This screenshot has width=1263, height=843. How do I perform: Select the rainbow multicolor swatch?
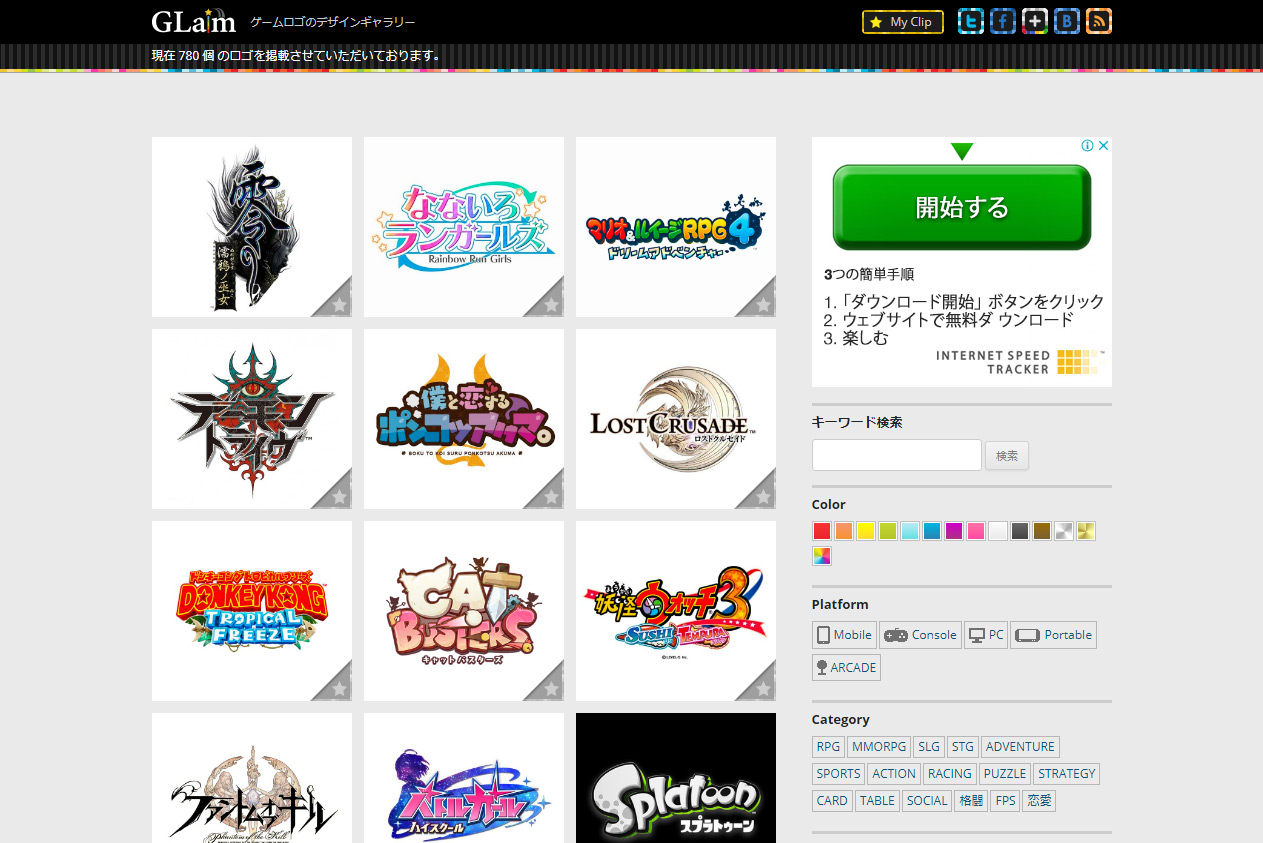point(822,555)
